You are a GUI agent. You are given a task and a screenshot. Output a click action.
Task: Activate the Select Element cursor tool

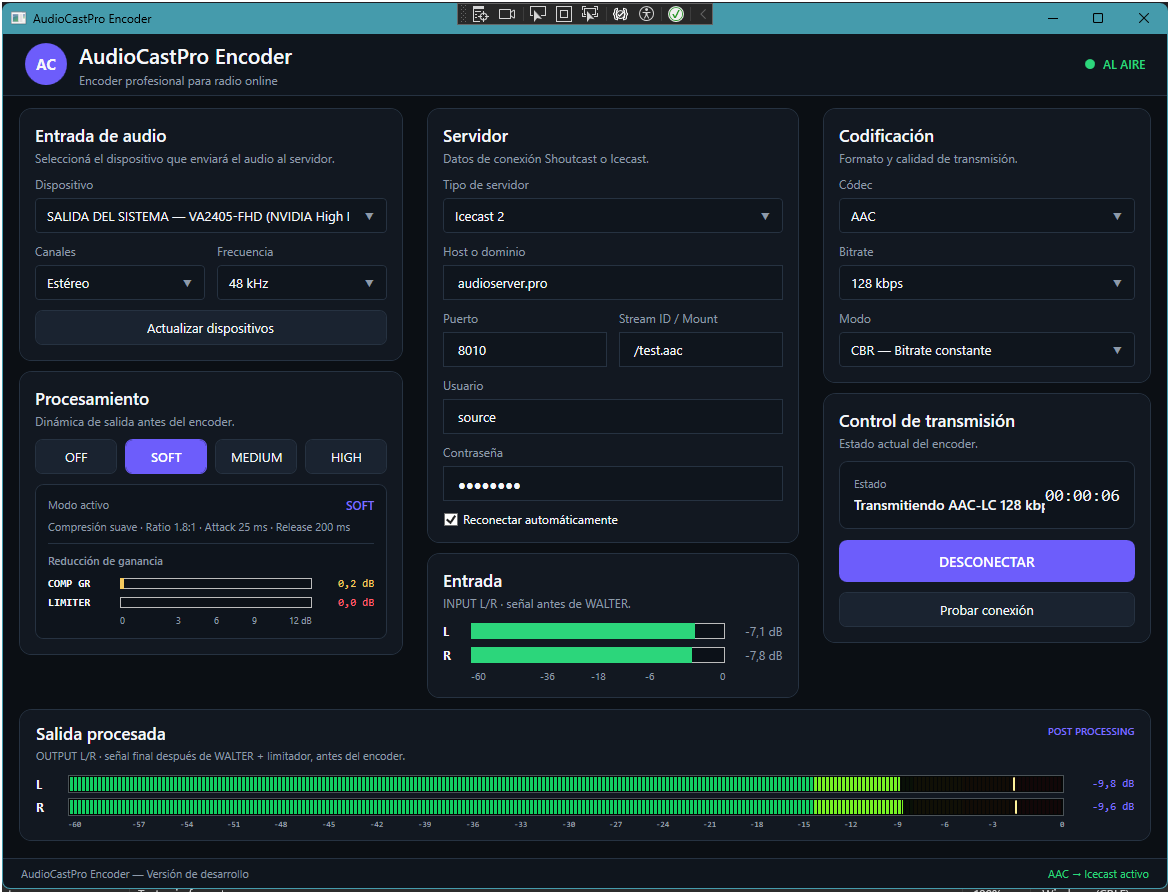pos(537,14)
